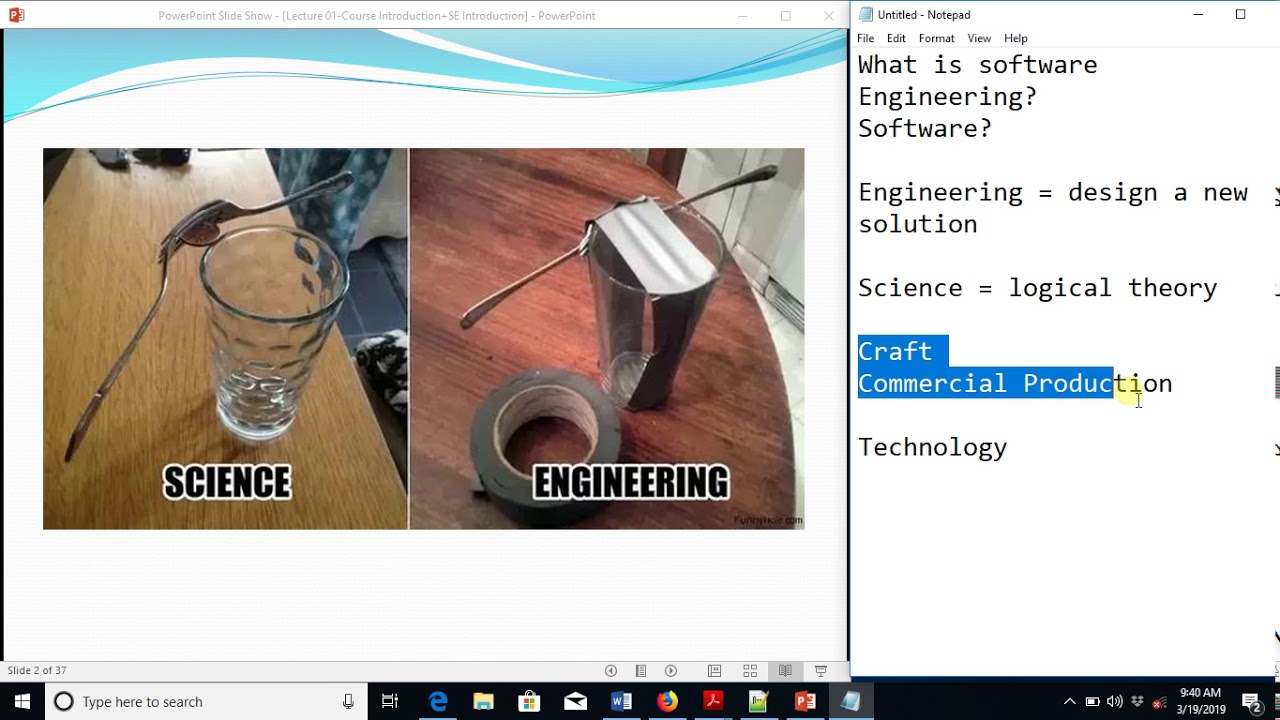Screen dimensions: 1280x720
Task: Open File Explorer from taskbar
Action: (484, 702)
